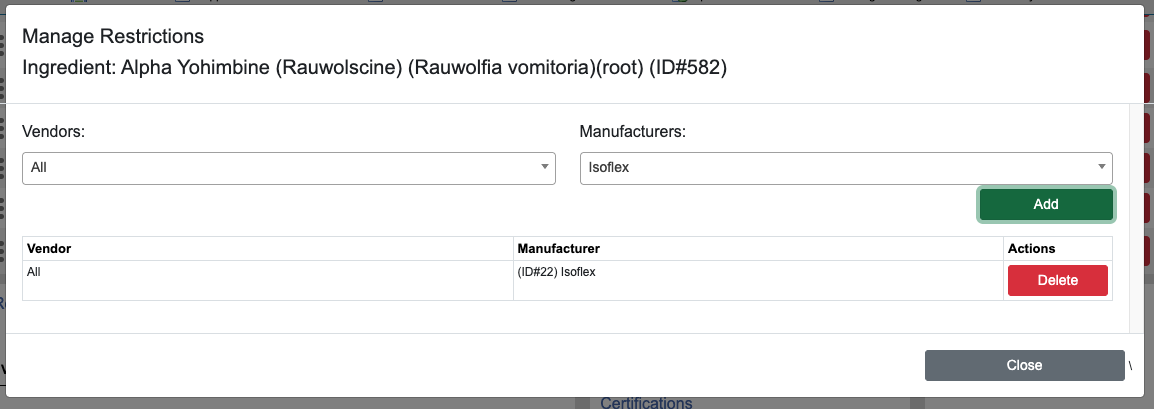This screenshot has width=1154, height=409.
Task: Click the Vendor column header
Action: click(49, 248)
